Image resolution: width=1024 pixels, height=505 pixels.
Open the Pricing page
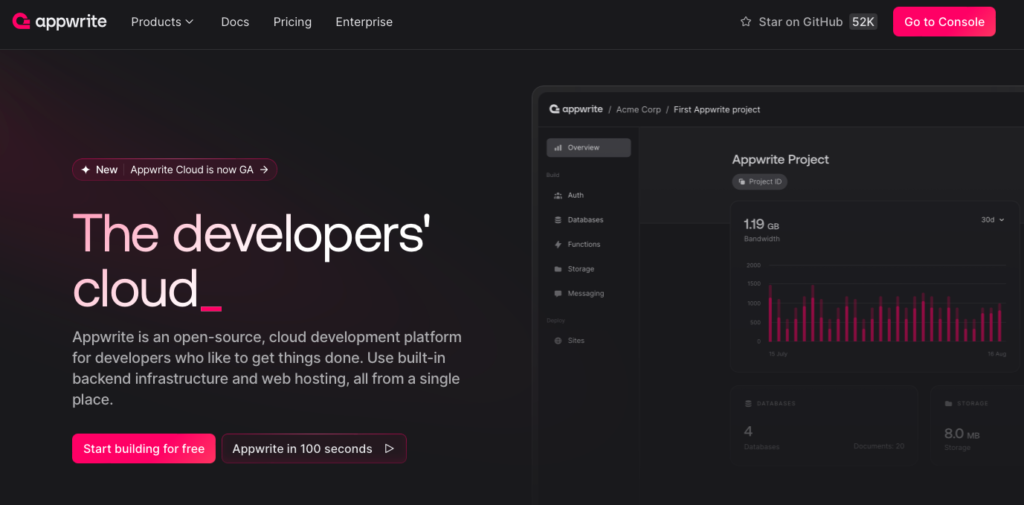pyautogui.click(x=292, y=22)
